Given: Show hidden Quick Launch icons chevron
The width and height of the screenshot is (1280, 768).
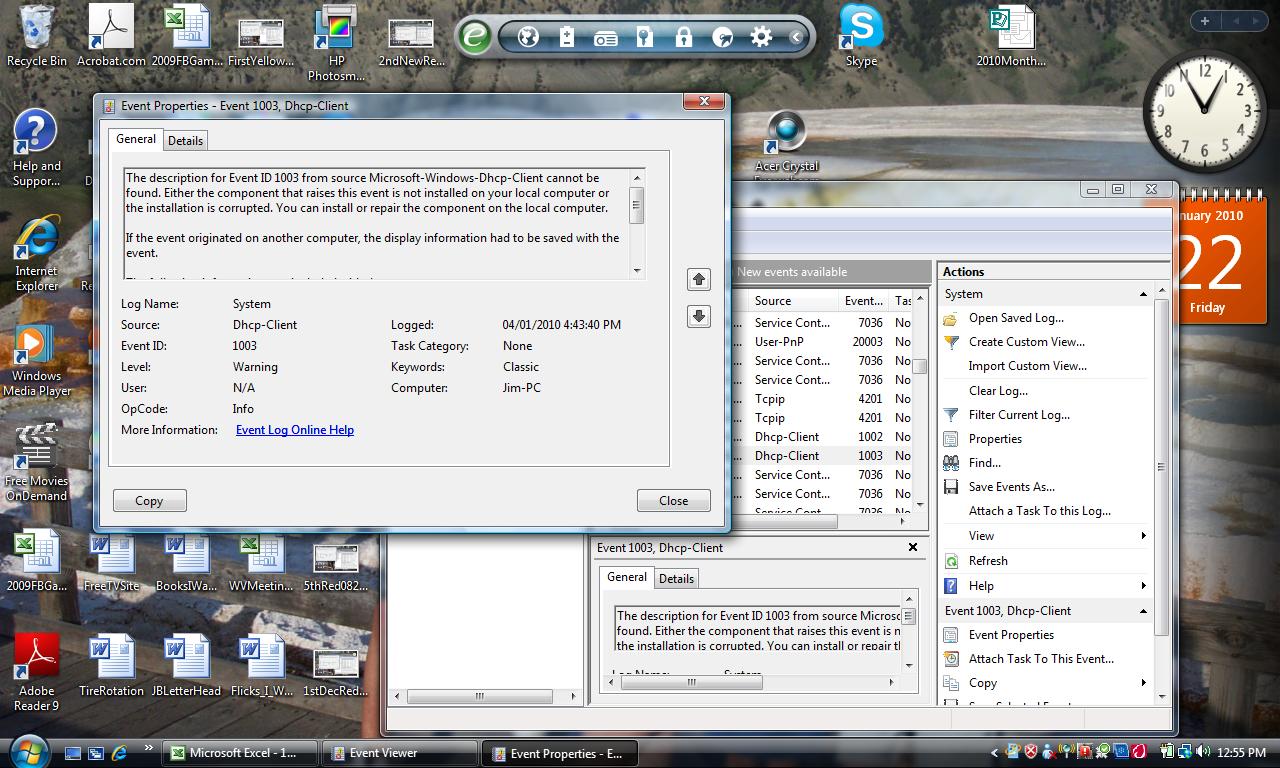Looking at the screenshot, I should 149,748.
